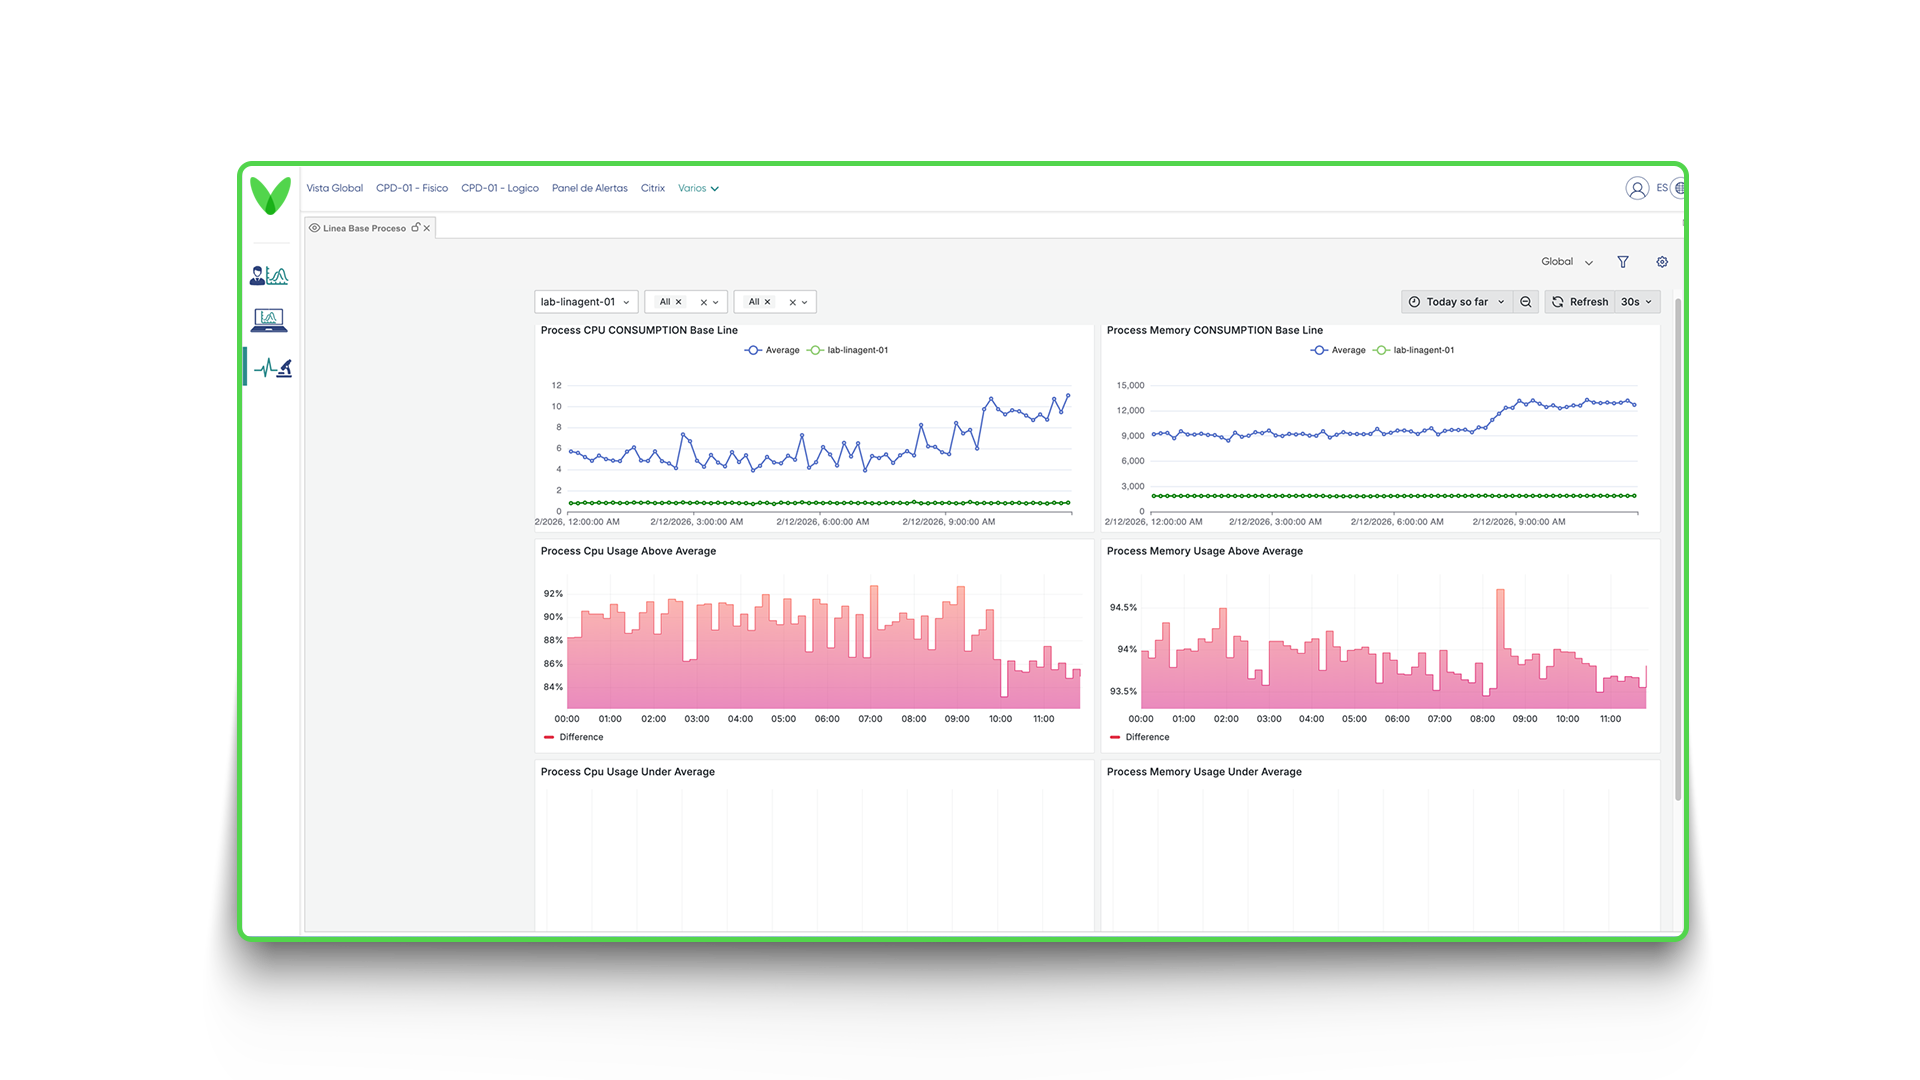Screen dimensions: 1920x1080
Task: Select the pulse and microscope sidebar icon
Action: coord(272,368)
